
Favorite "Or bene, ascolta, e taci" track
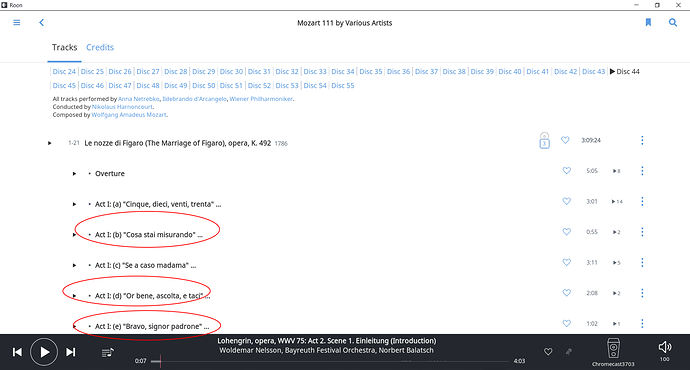[x=566, y=293]
